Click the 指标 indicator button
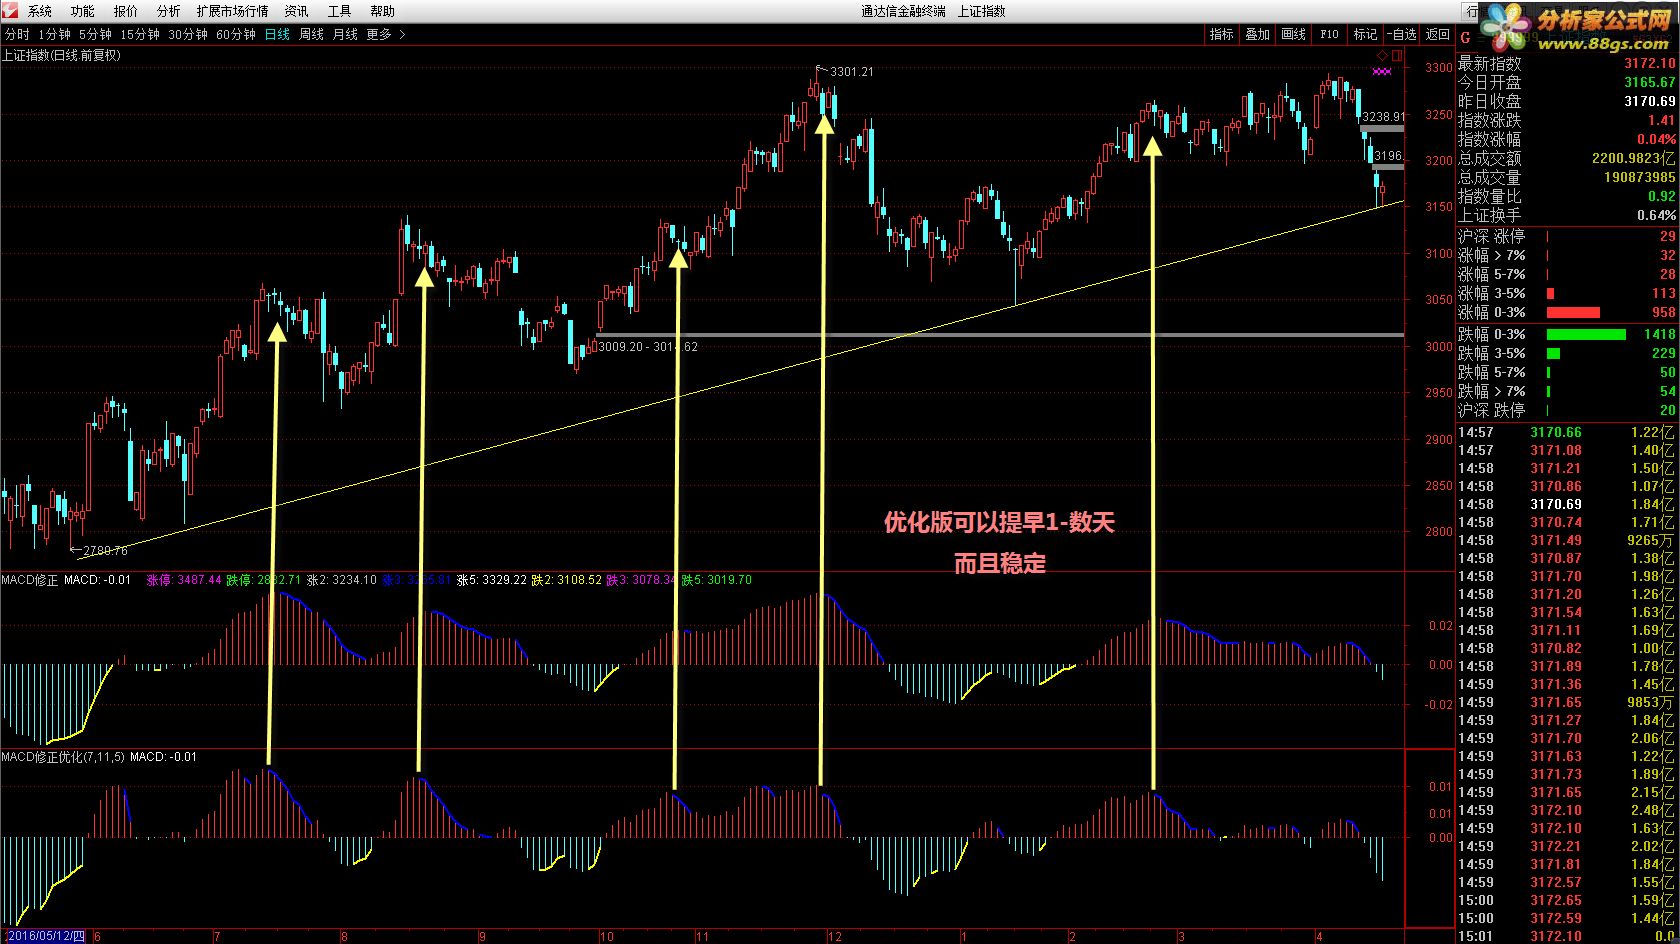 [x=1222, y=34]
